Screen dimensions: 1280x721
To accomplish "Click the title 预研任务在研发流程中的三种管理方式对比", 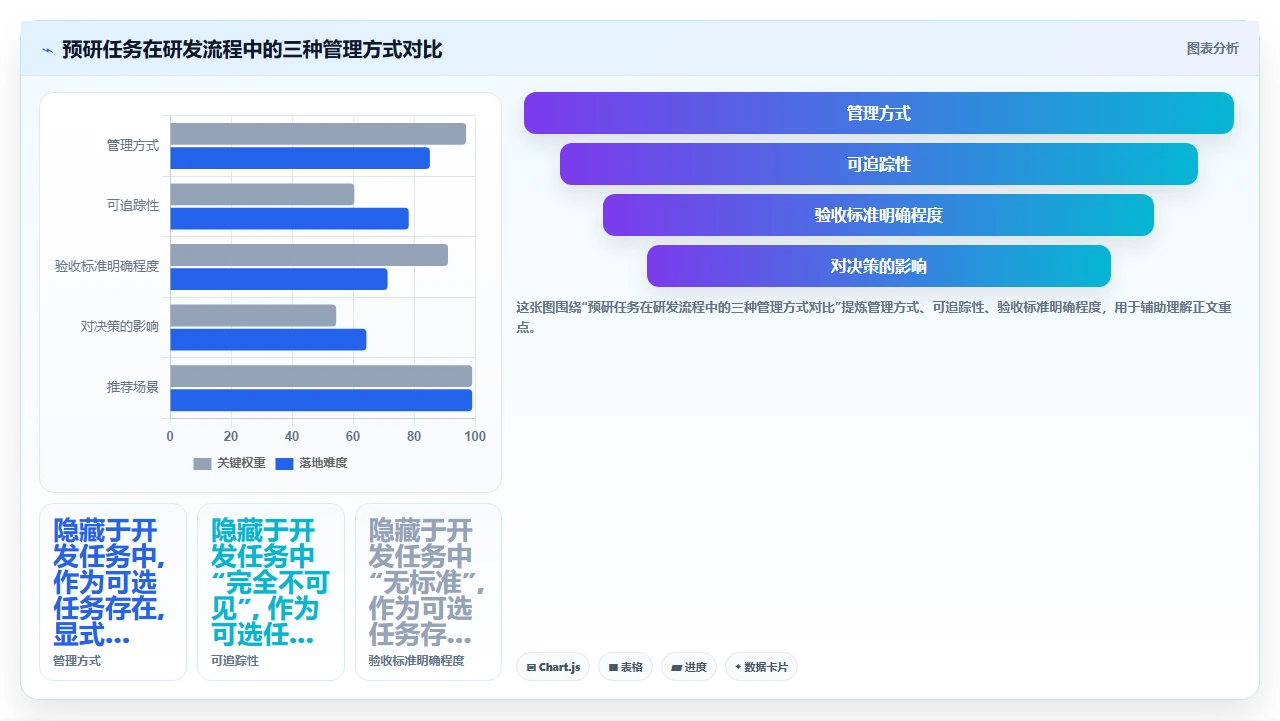I will click(x=252, y=50).
